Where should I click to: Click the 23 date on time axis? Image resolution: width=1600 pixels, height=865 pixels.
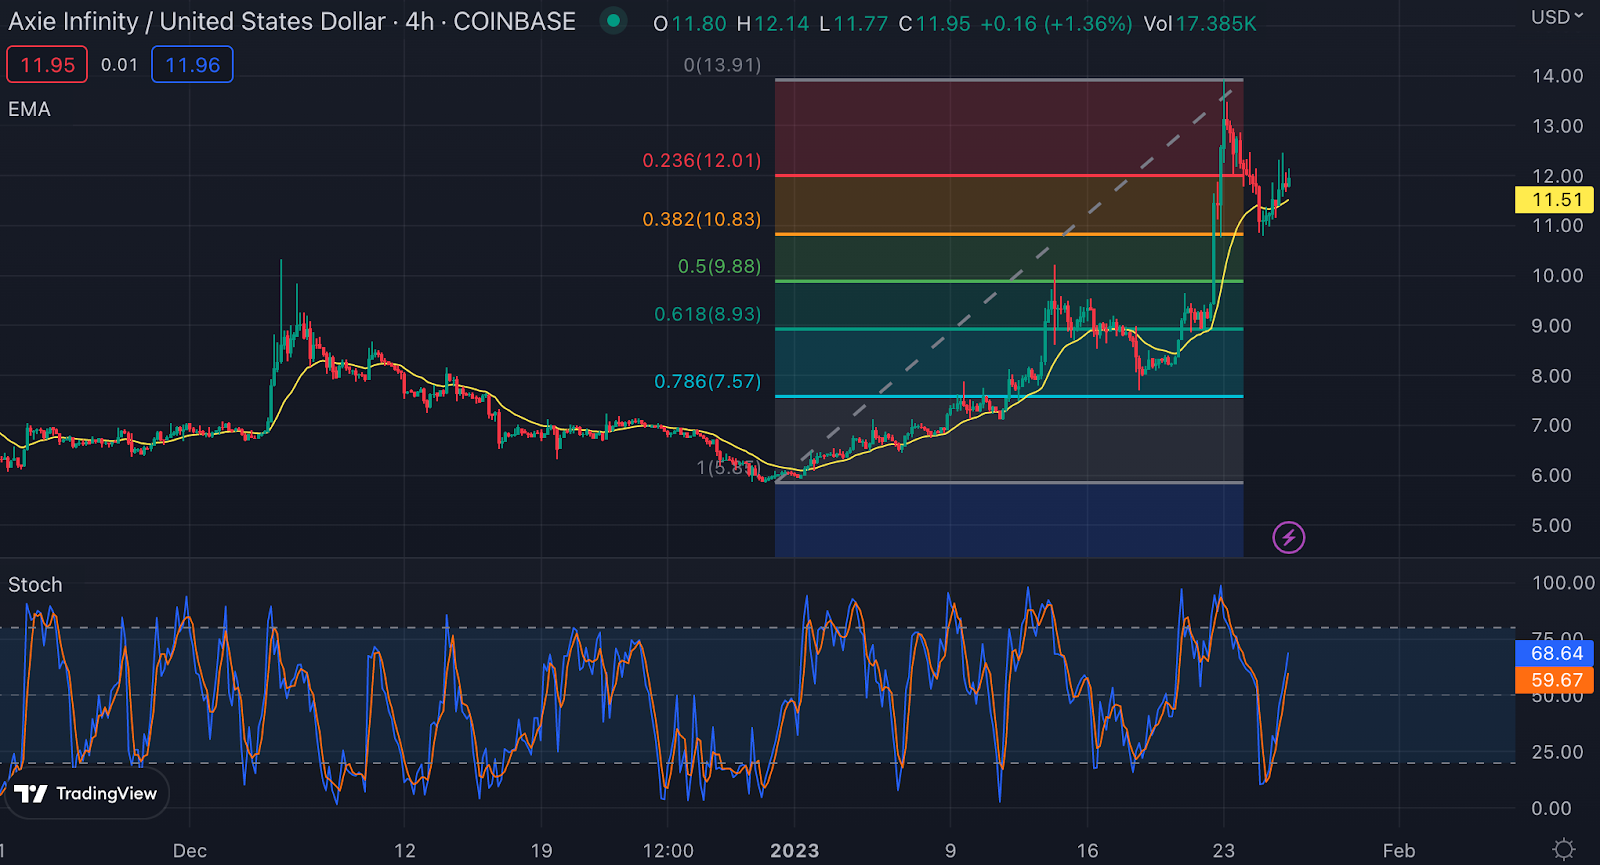1224,851
